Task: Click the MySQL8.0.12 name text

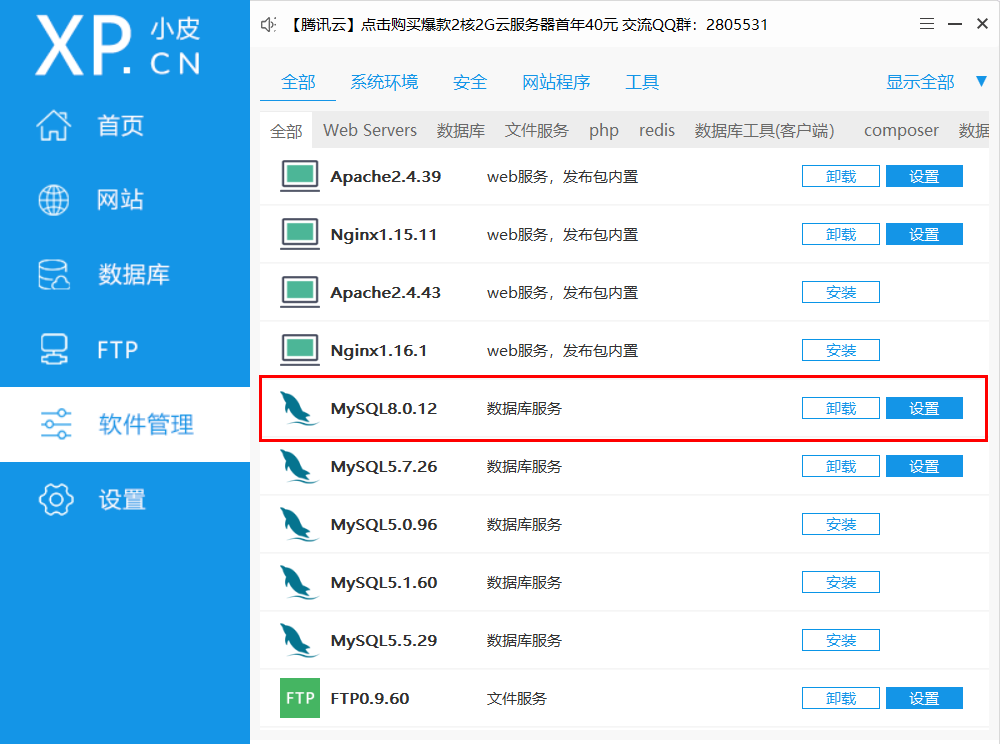Action: tap(383, 409)
